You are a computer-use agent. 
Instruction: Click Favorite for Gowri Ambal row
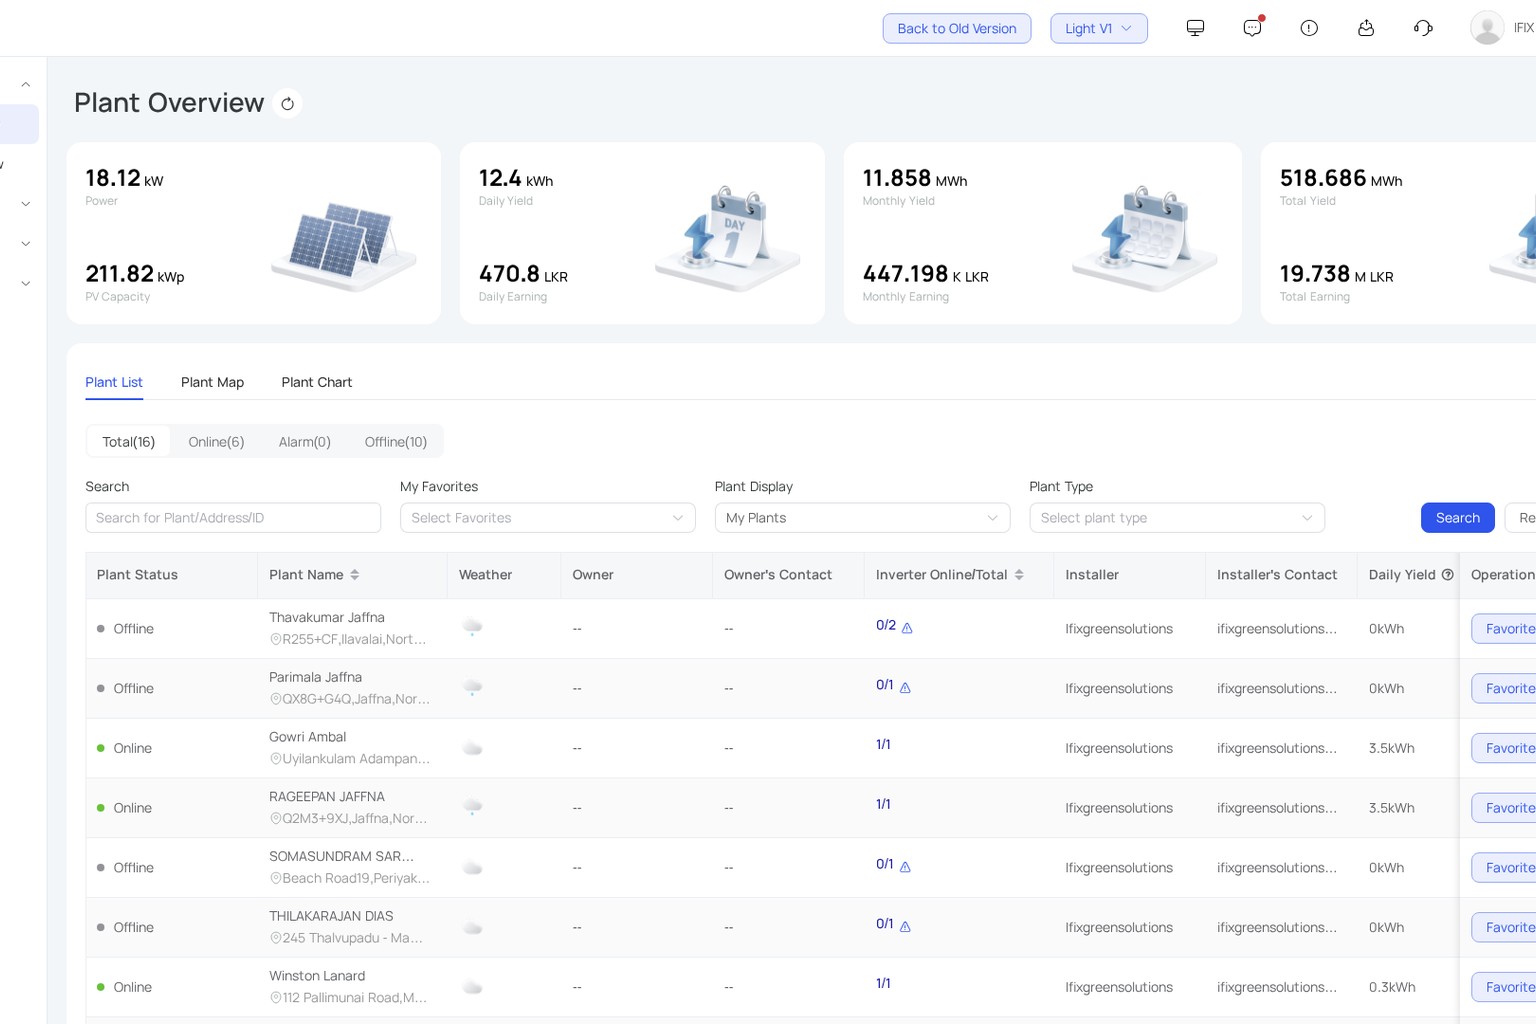tap(1506, 748)
